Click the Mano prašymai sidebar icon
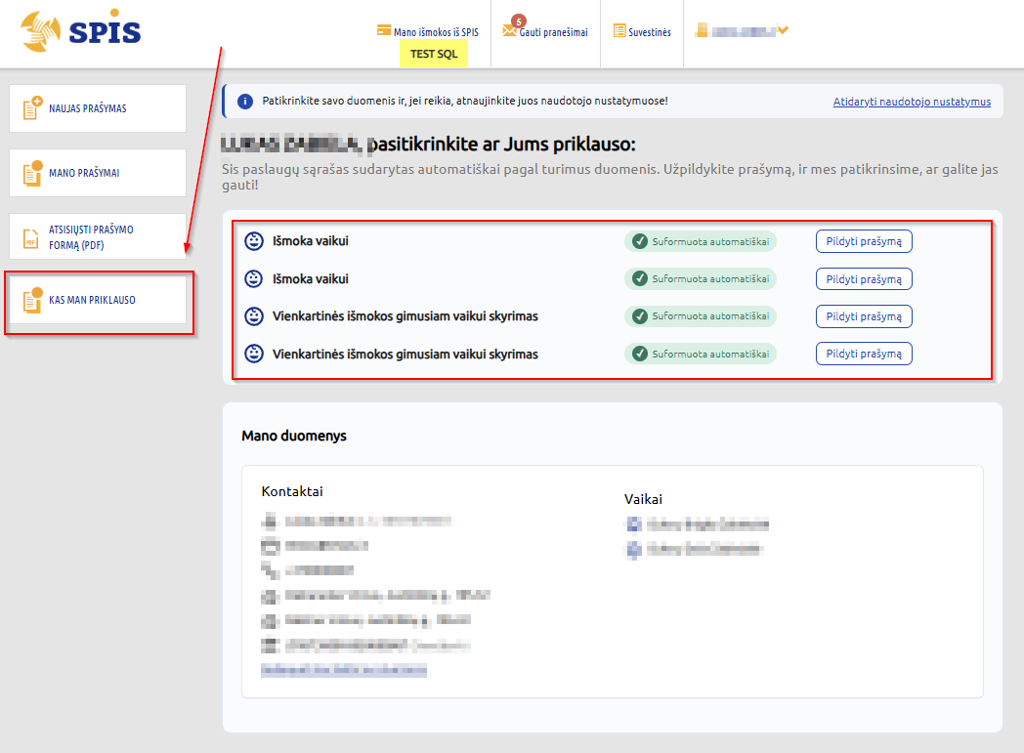 point(32,173)
